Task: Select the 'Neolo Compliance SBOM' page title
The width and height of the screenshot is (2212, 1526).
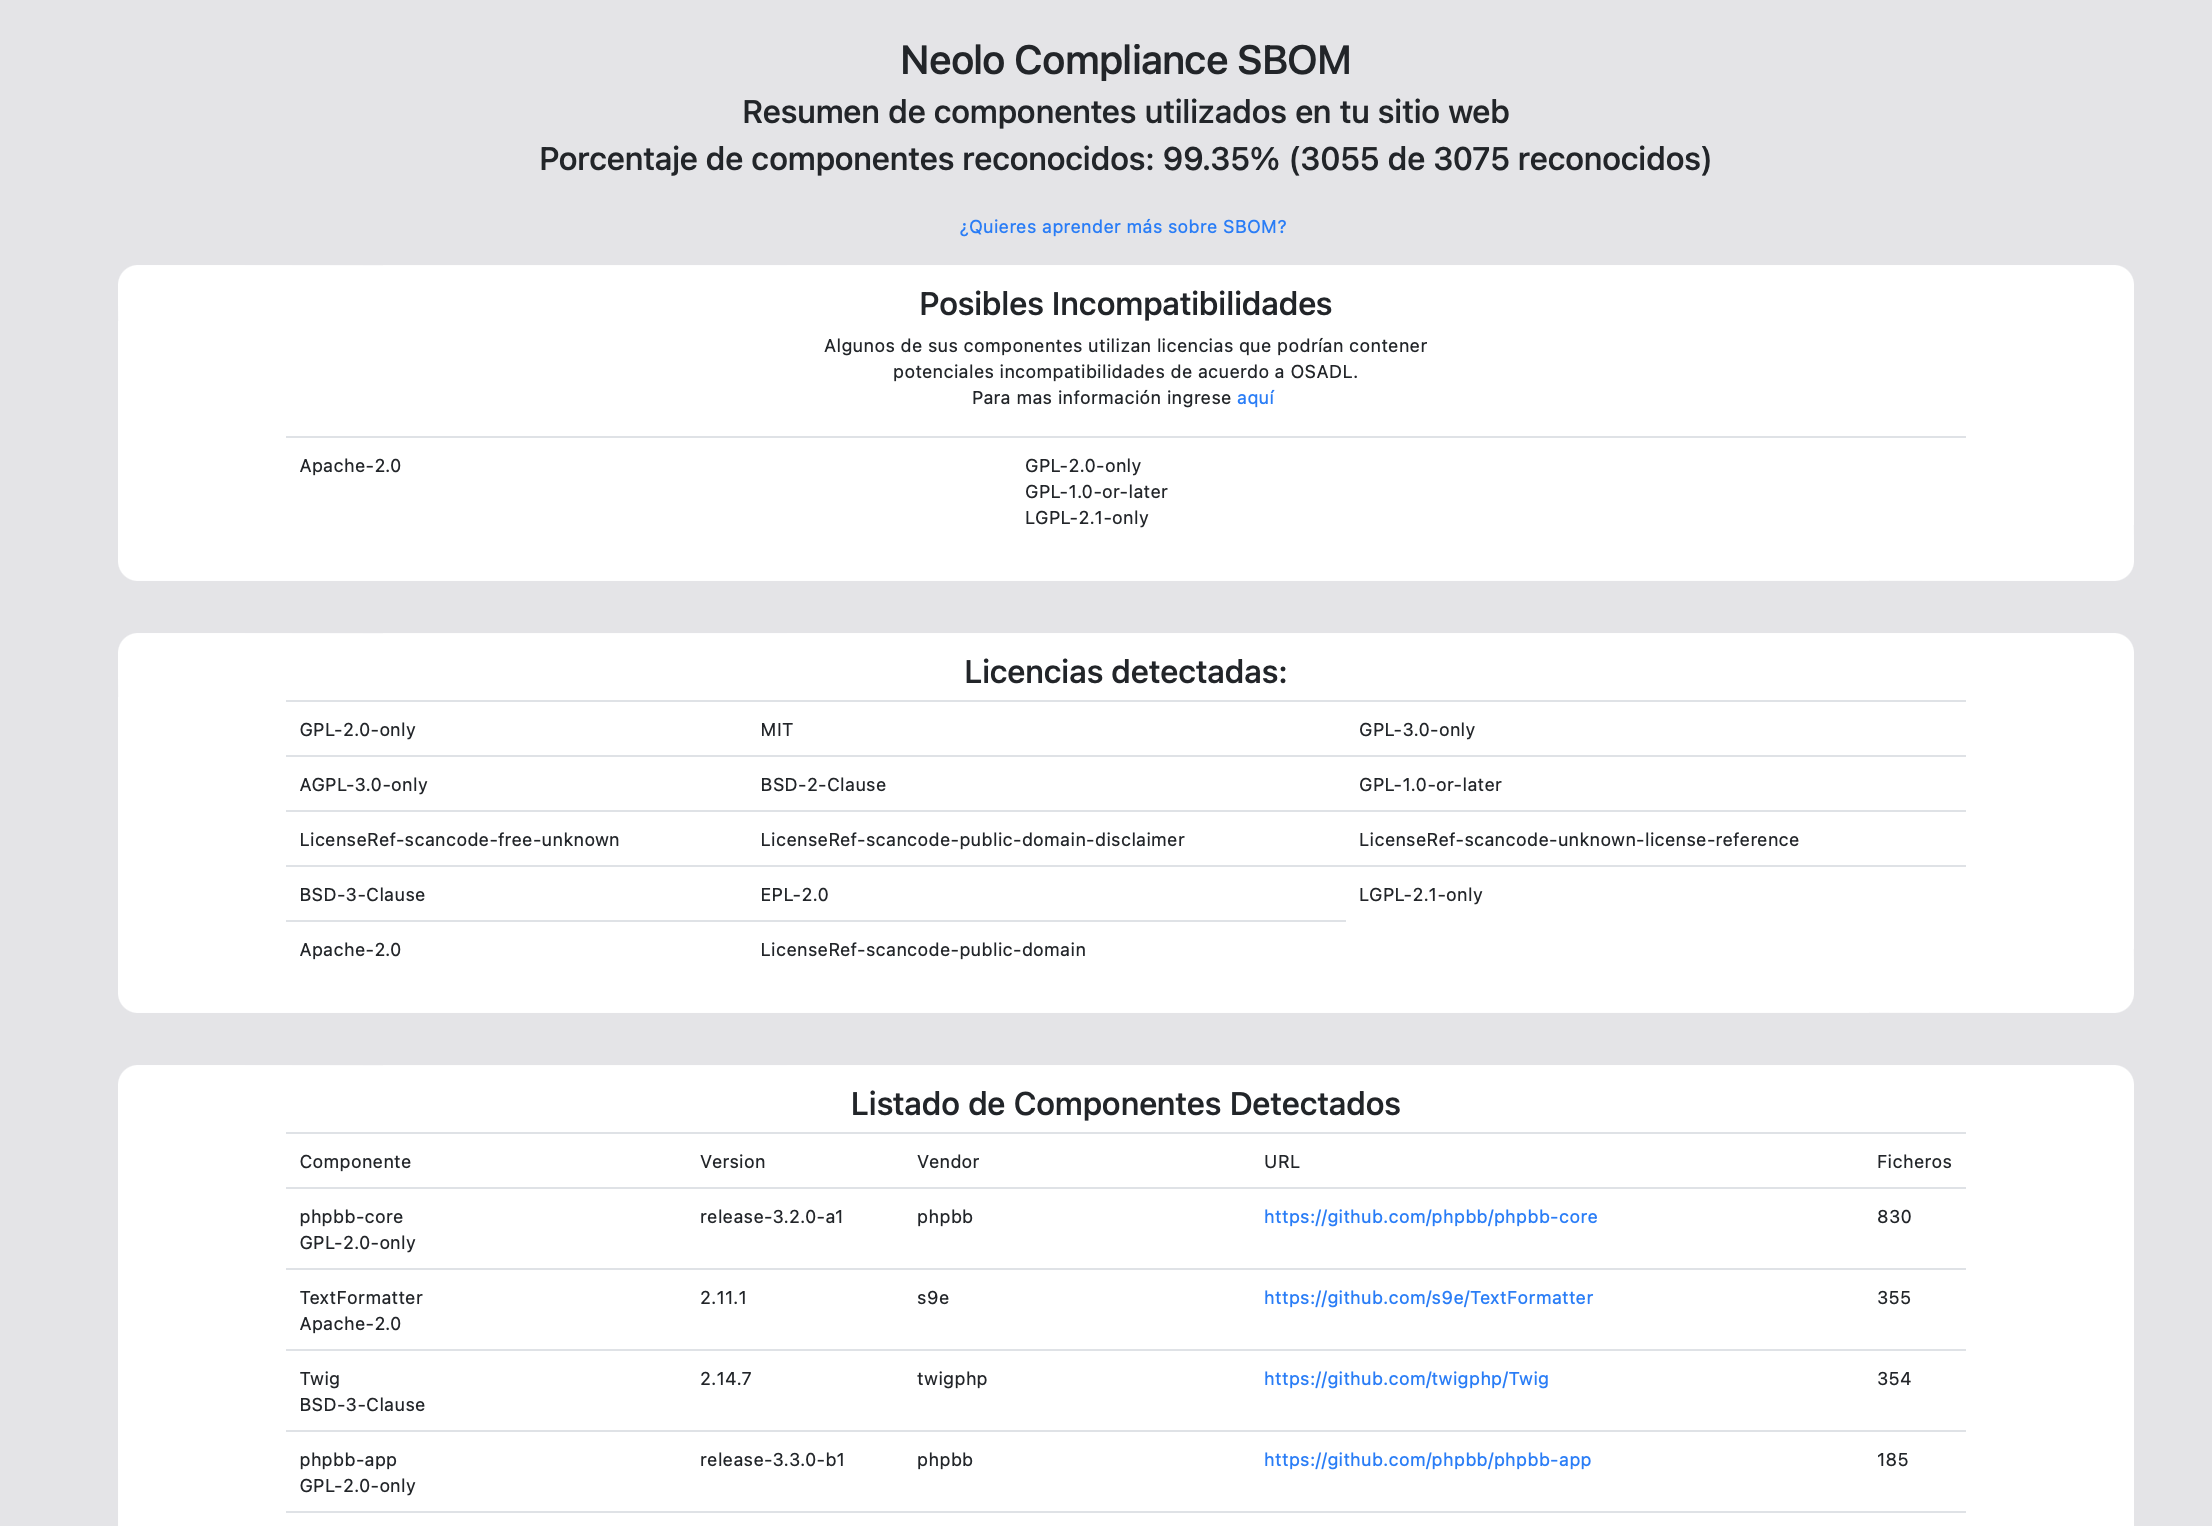Action: [1125, 60]
